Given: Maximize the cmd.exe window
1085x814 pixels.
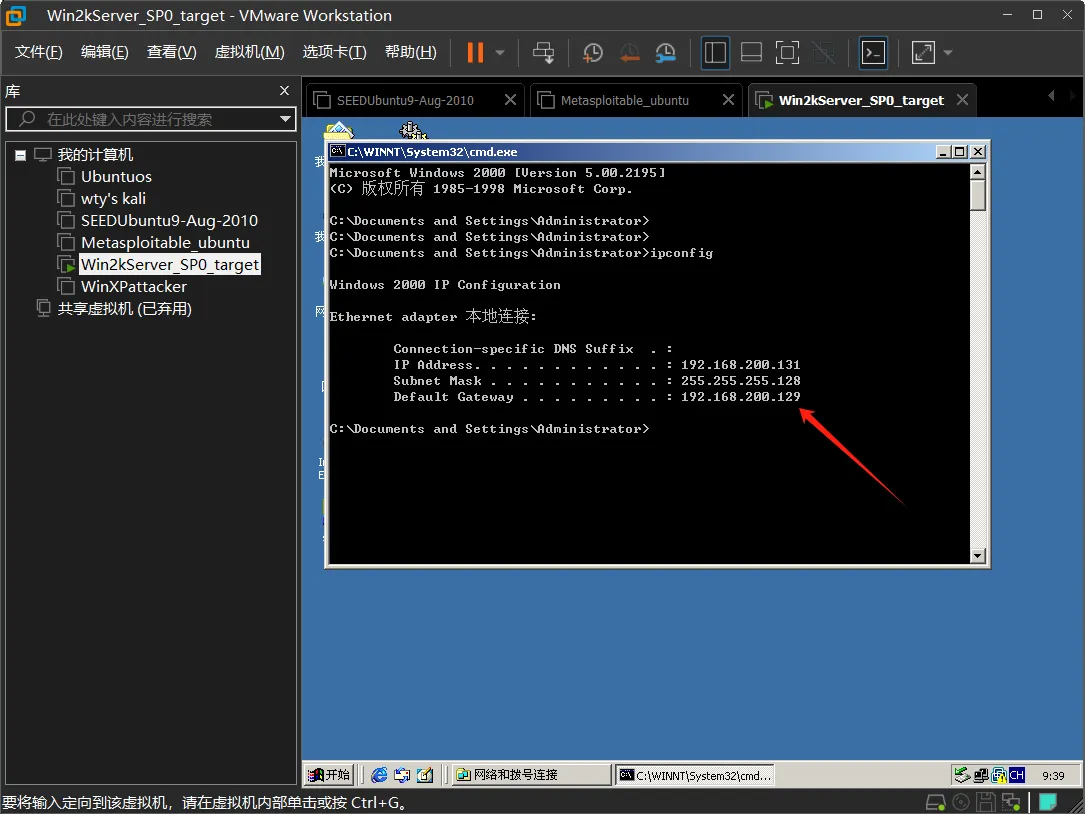Looking at the screenshot, I should click(x=959, y=152).
